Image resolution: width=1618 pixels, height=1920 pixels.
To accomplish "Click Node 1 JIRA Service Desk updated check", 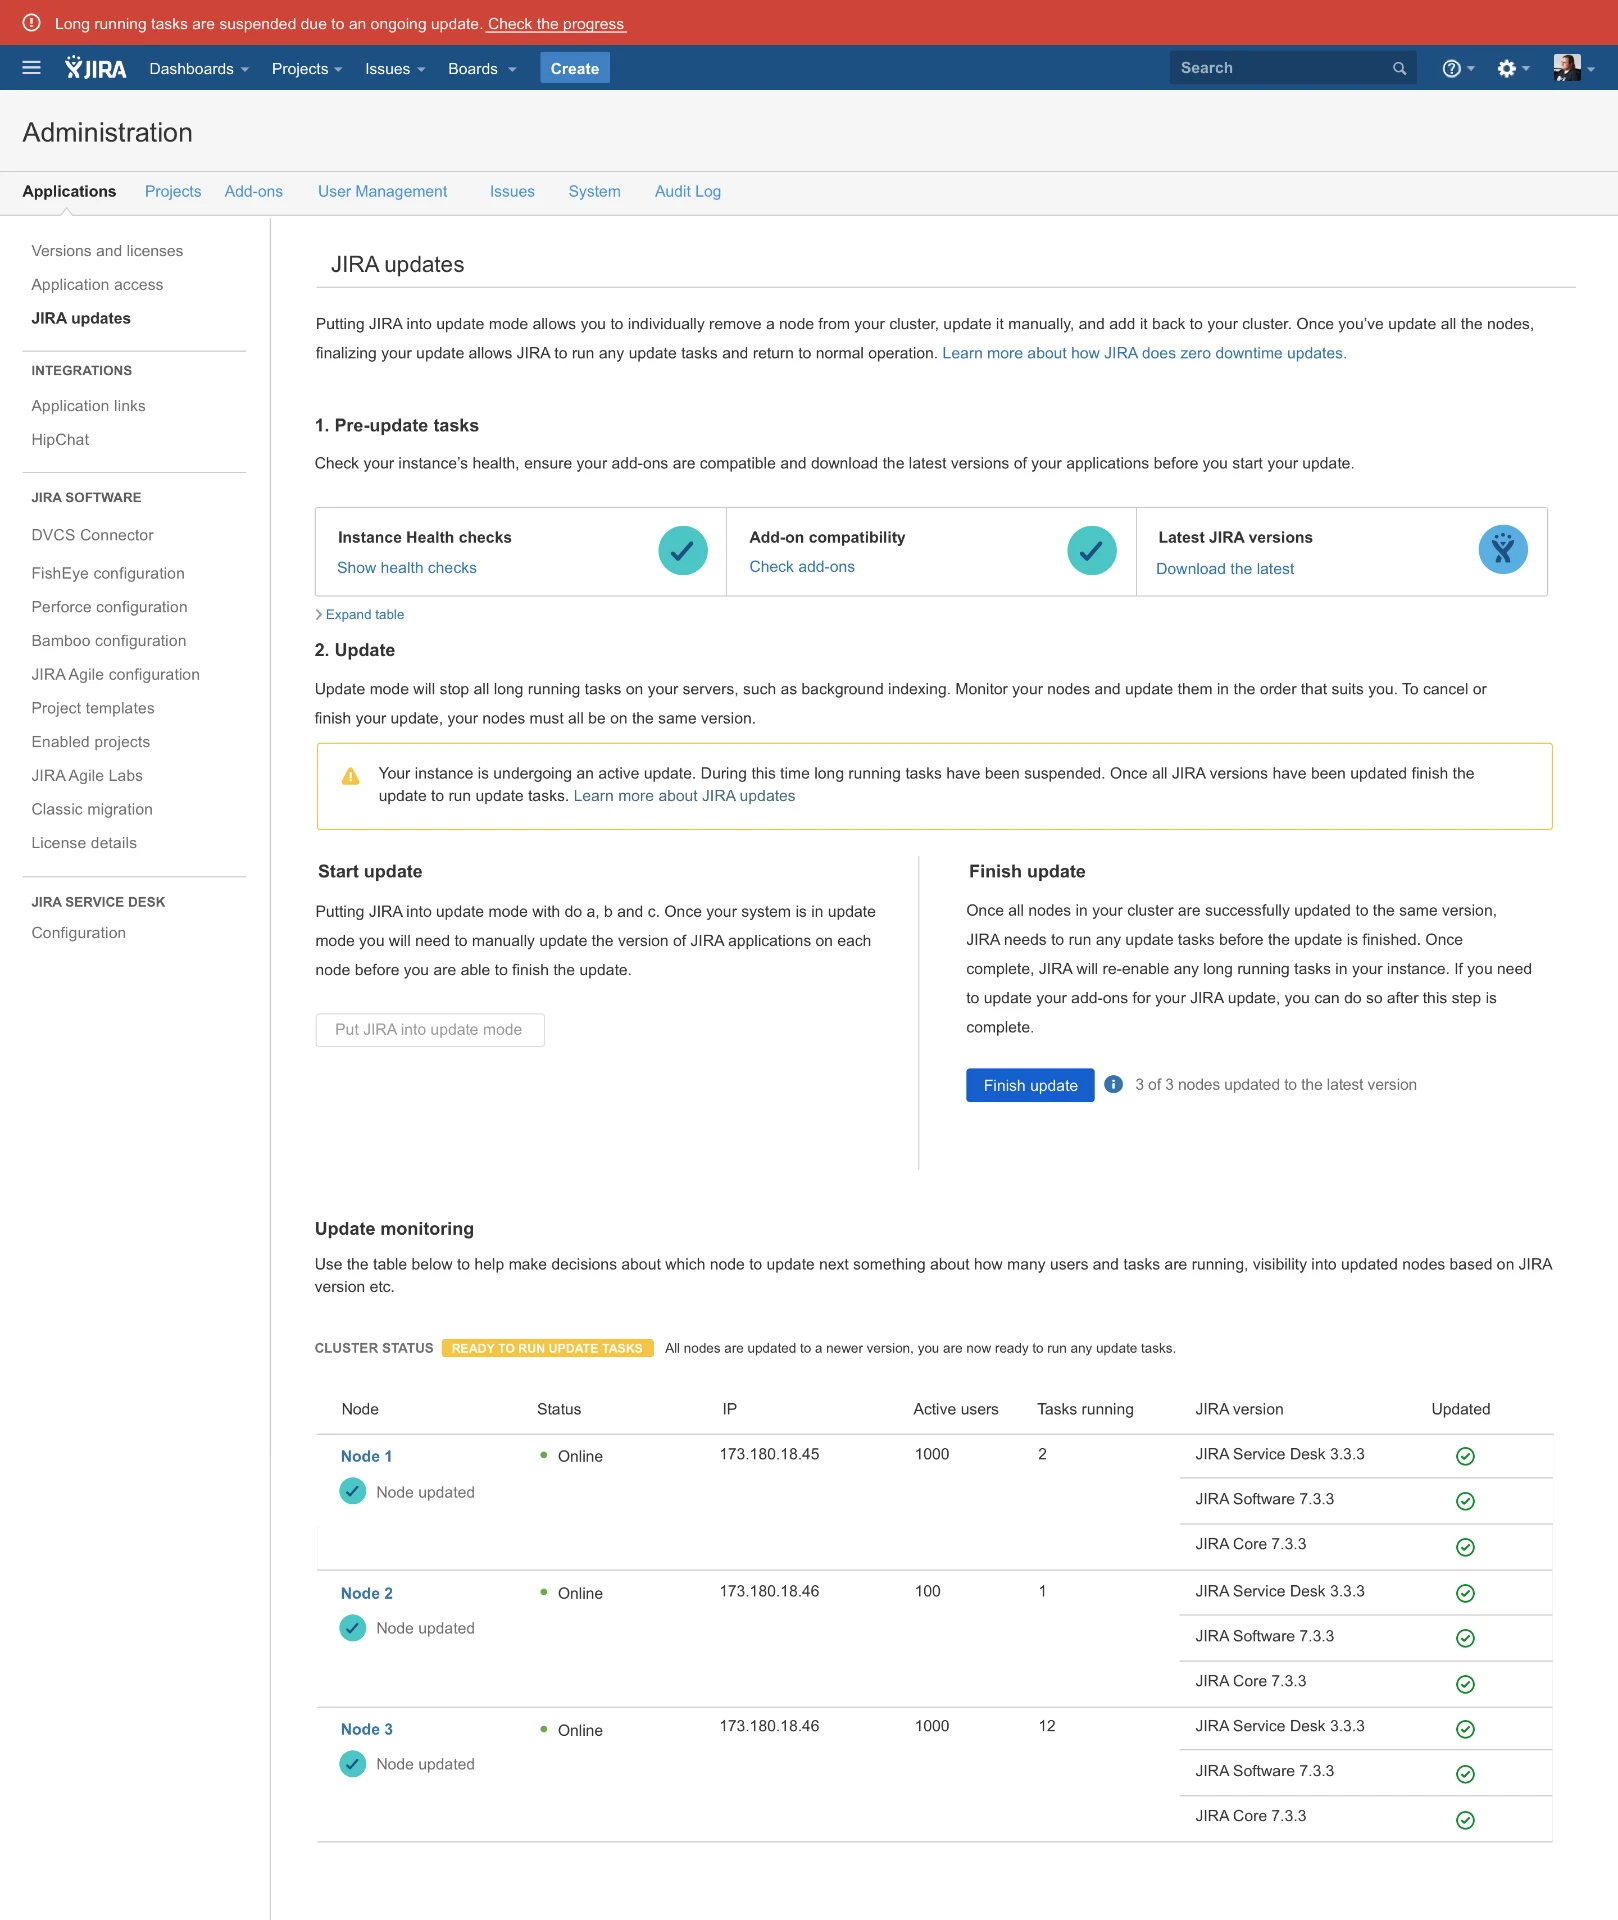I will point(1465,1456).
